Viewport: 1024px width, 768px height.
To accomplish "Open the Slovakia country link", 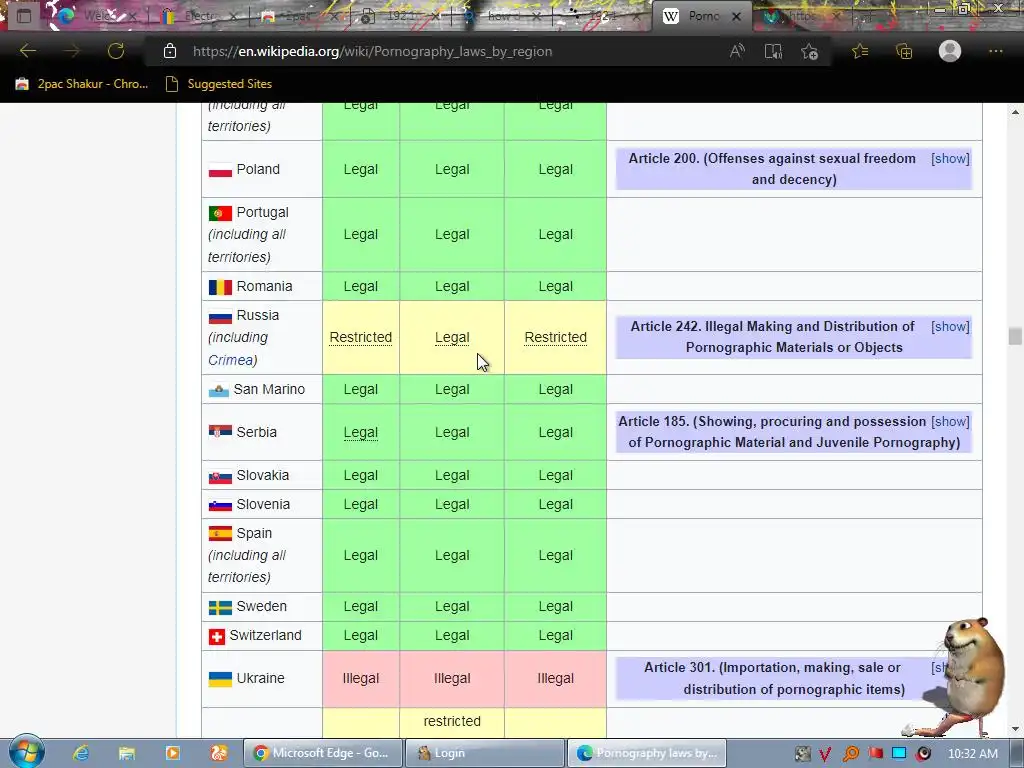I will coord(263,475).
